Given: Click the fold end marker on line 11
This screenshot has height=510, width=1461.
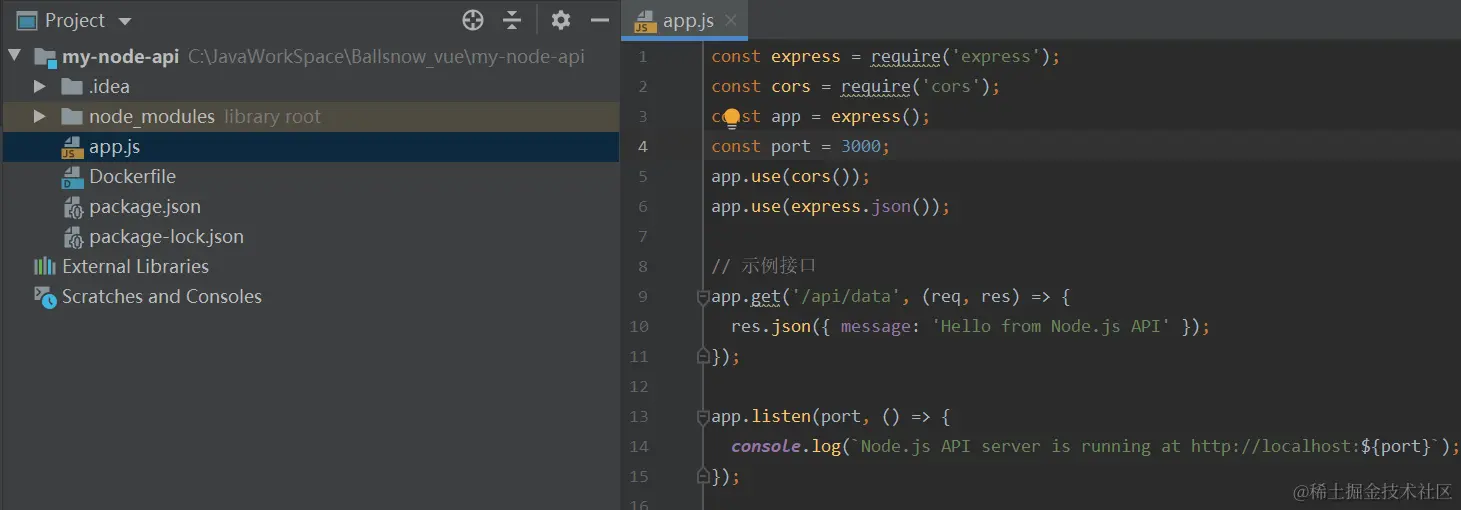Looking at the screenshot, I should click(703, 356).
